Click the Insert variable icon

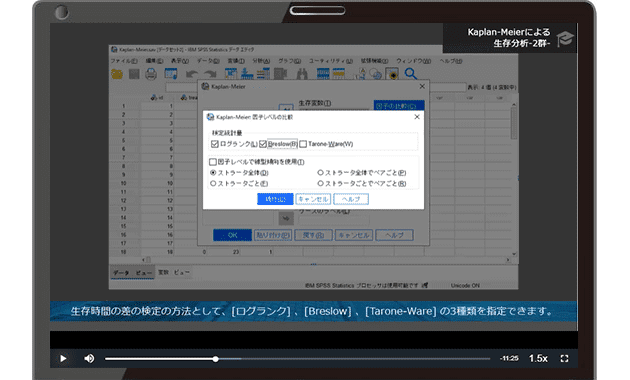pos(339,74)
